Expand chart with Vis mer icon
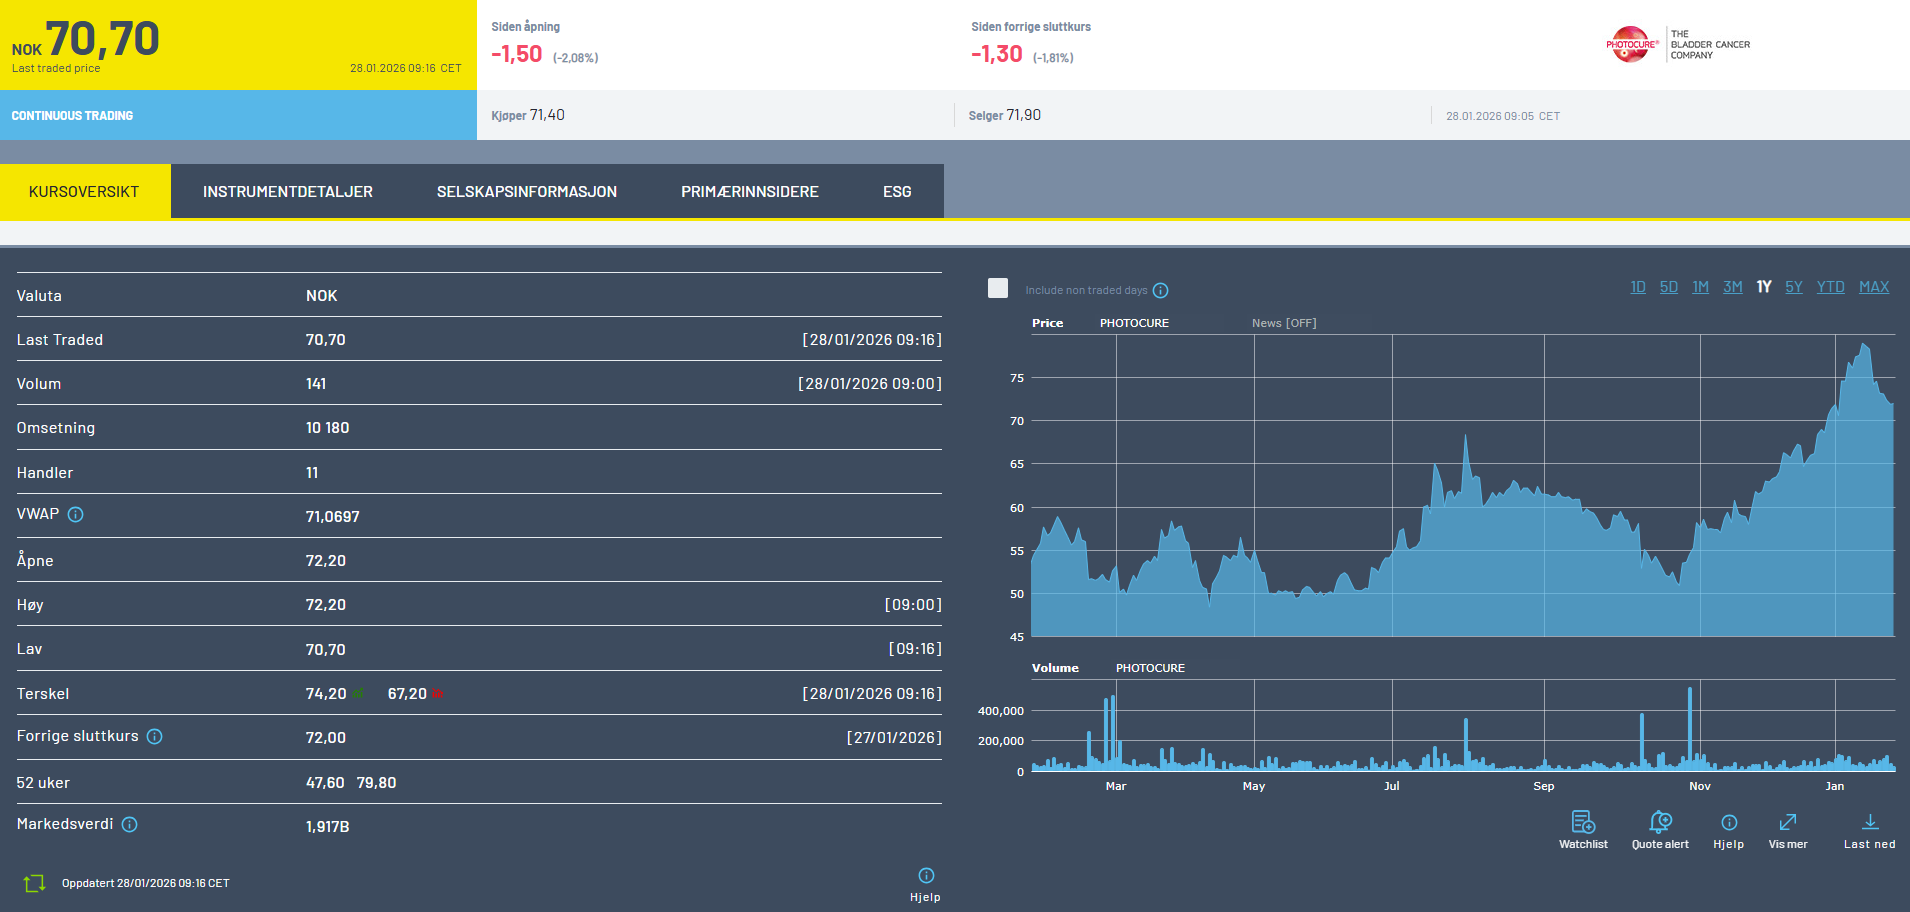The image size is (1910, 912). 1788,822
